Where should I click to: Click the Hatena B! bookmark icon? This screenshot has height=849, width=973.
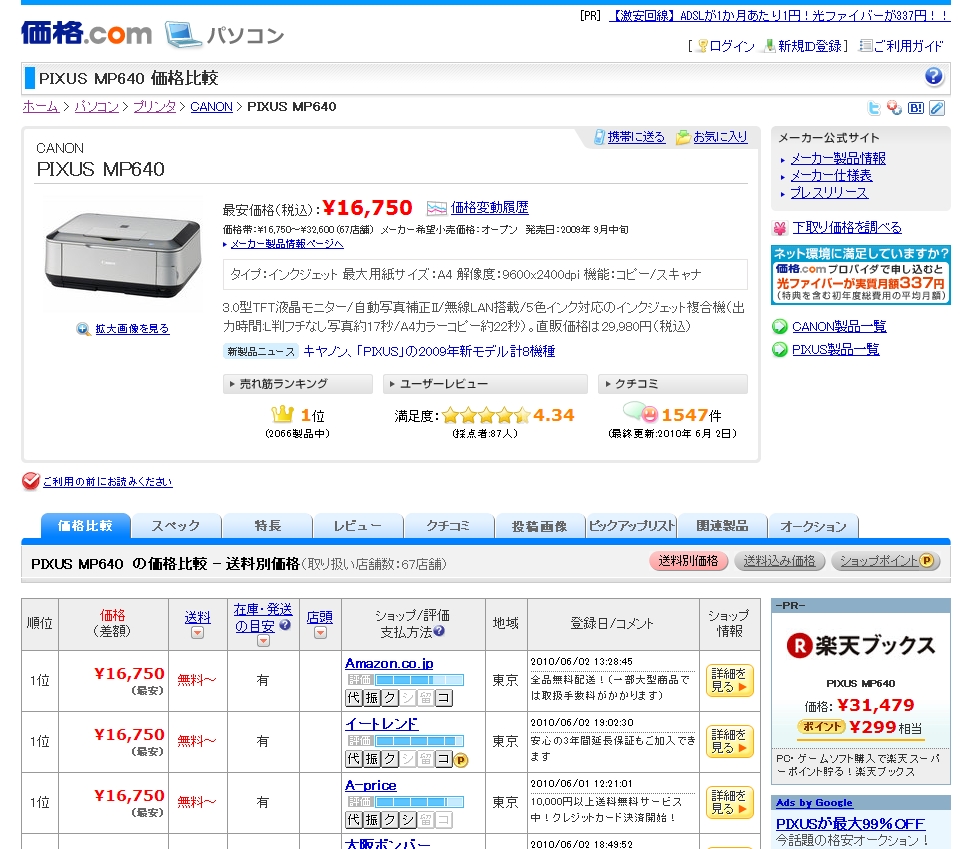[x=916, y=108]
